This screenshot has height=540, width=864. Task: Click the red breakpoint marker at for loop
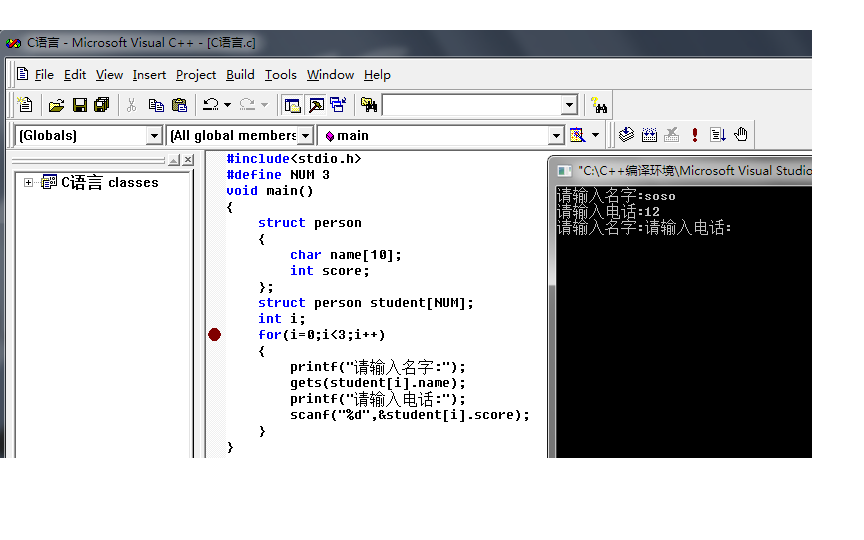(214, 334)
